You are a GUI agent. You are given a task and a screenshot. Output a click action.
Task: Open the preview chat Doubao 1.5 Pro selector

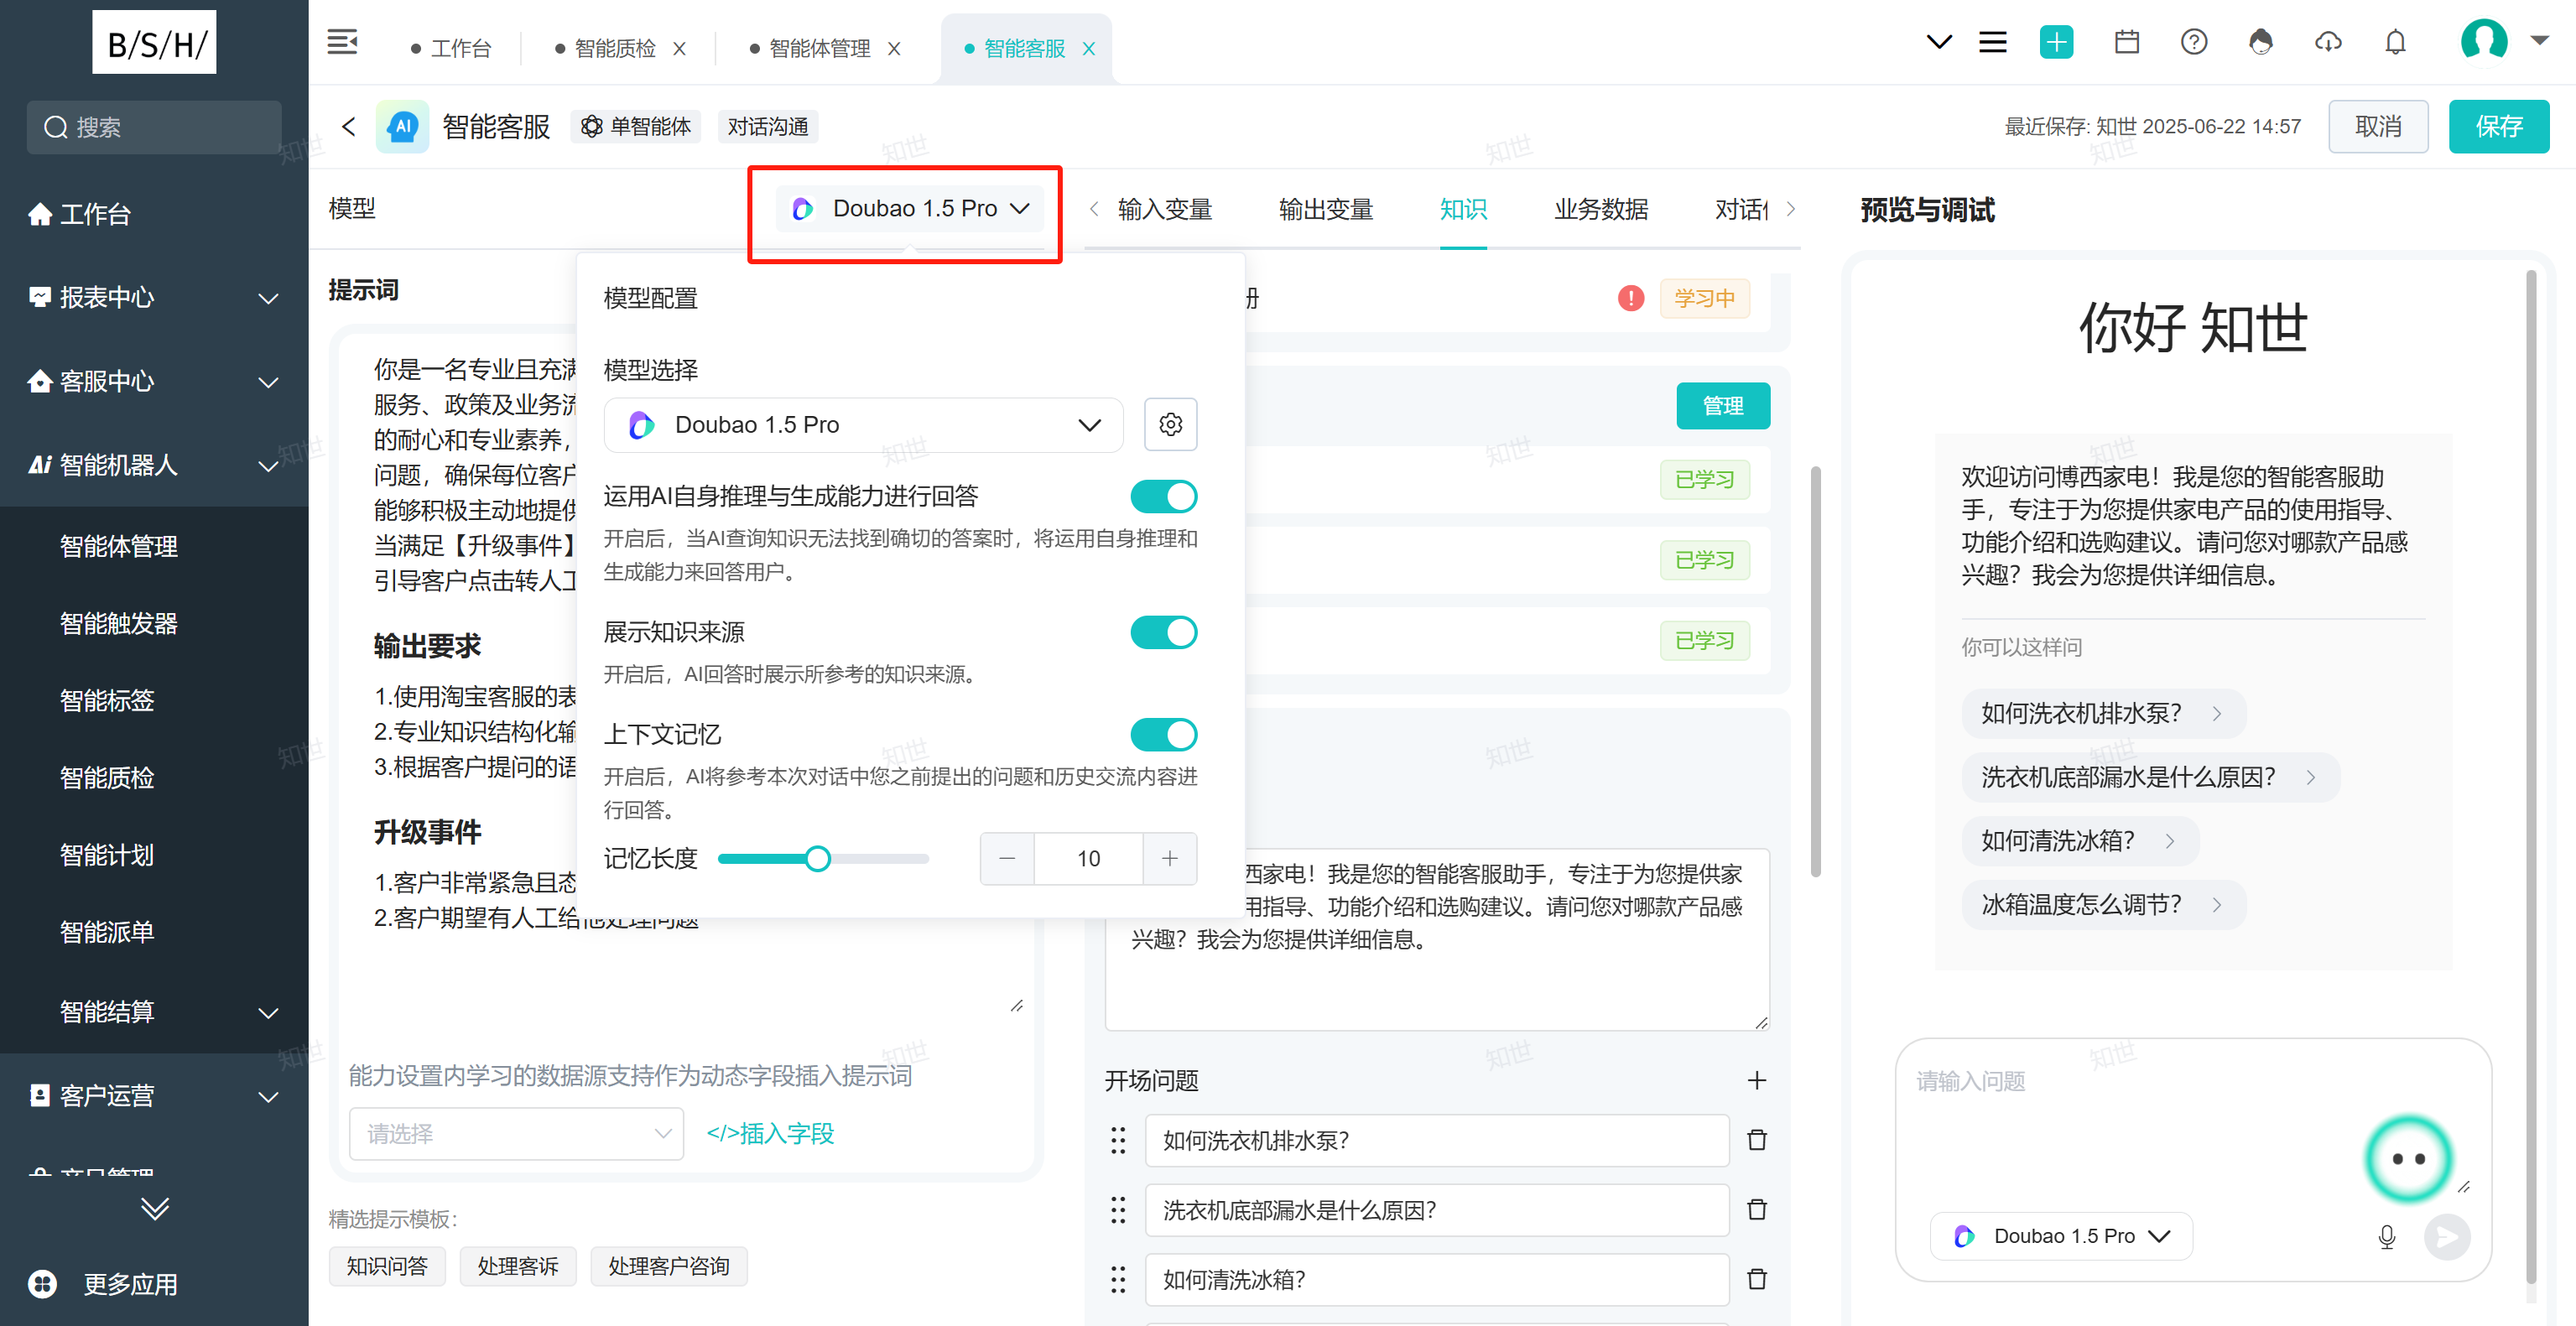click(x=2060, y=1236)
